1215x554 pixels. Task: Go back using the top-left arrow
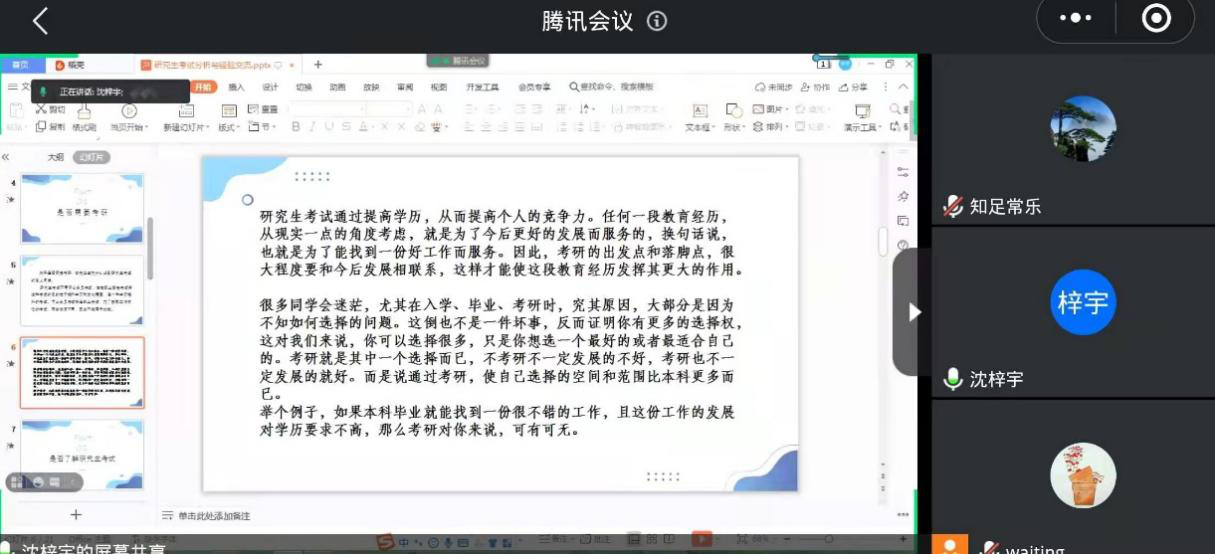pos(40,21)
